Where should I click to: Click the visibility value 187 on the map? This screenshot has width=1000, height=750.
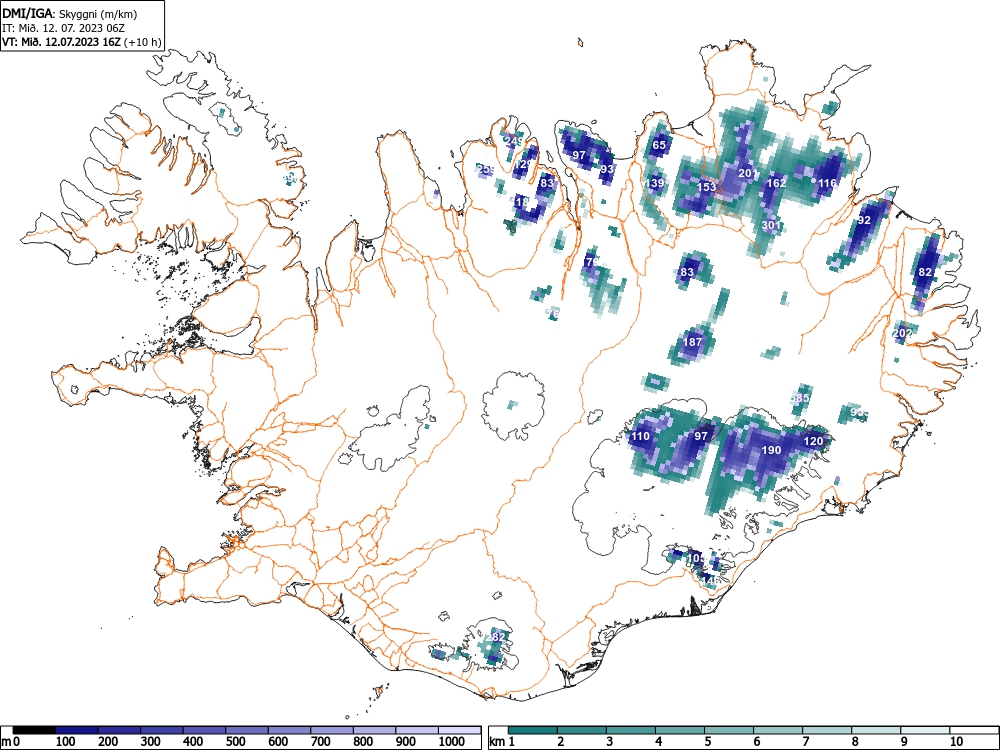[x=693, y=342]
